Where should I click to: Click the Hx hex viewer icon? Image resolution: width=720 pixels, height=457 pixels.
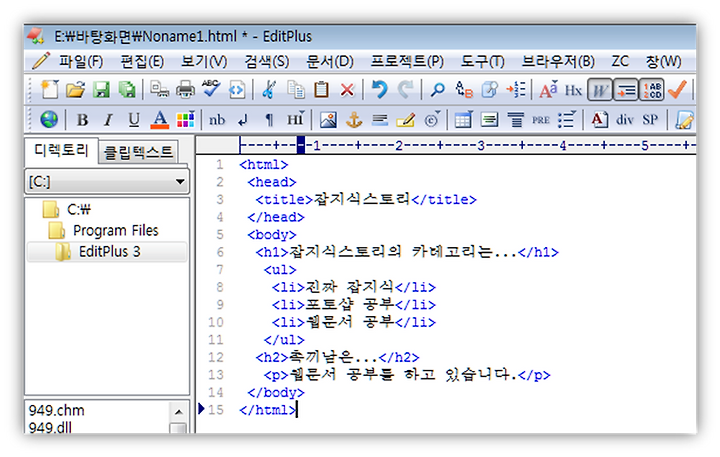574,90
